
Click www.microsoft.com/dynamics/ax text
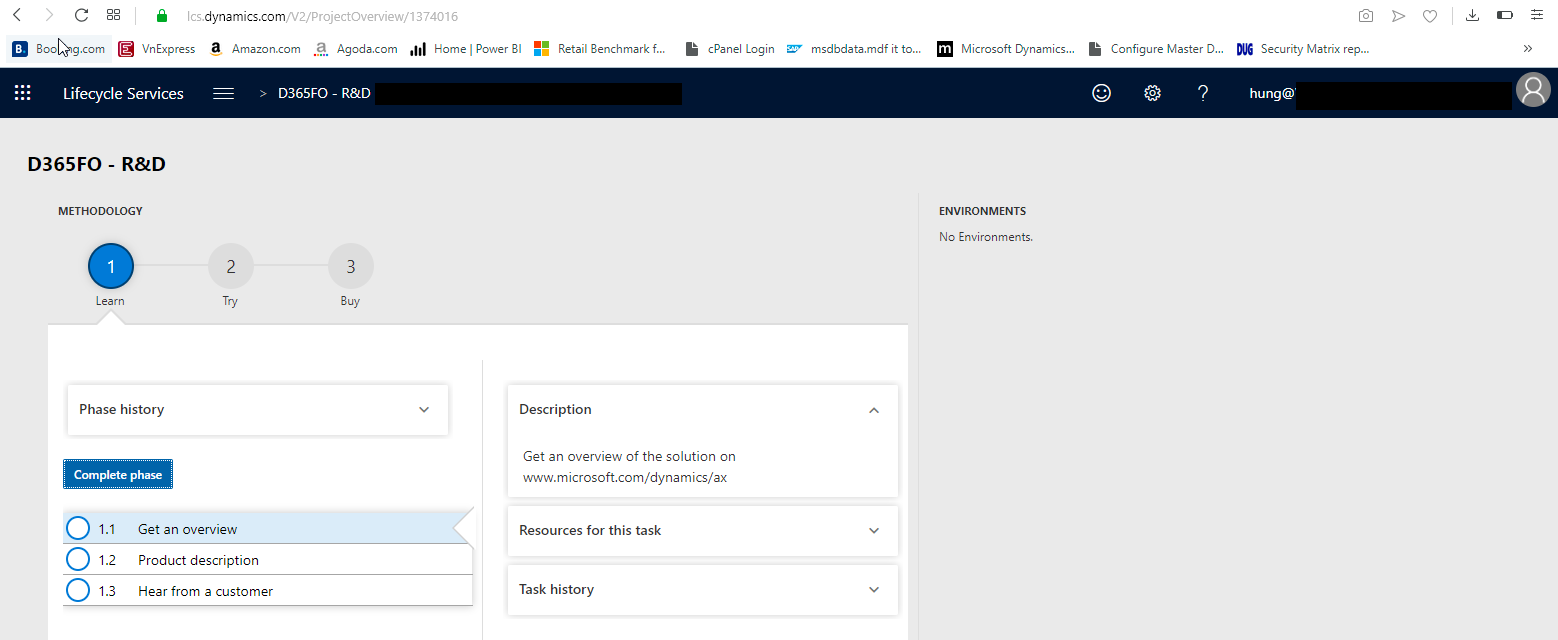point(625,477)
